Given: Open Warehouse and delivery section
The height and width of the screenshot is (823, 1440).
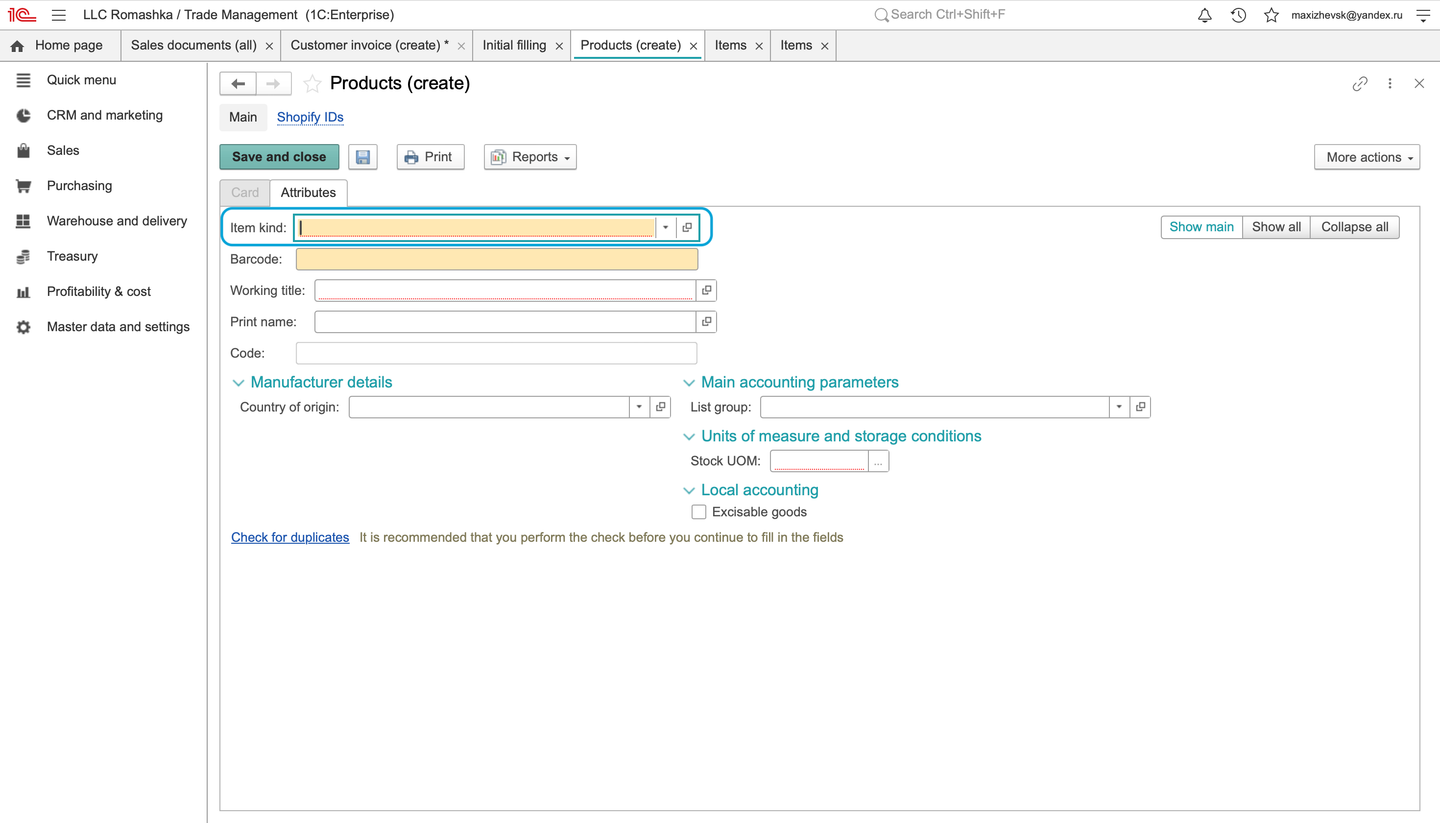Looking at the screenshot, I should 117,221.
